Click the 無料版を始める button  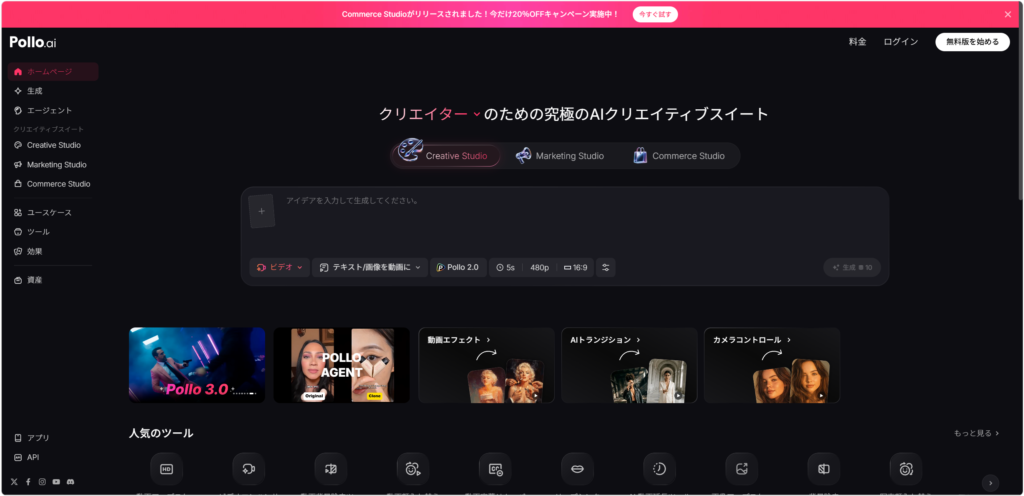[972, 42]
